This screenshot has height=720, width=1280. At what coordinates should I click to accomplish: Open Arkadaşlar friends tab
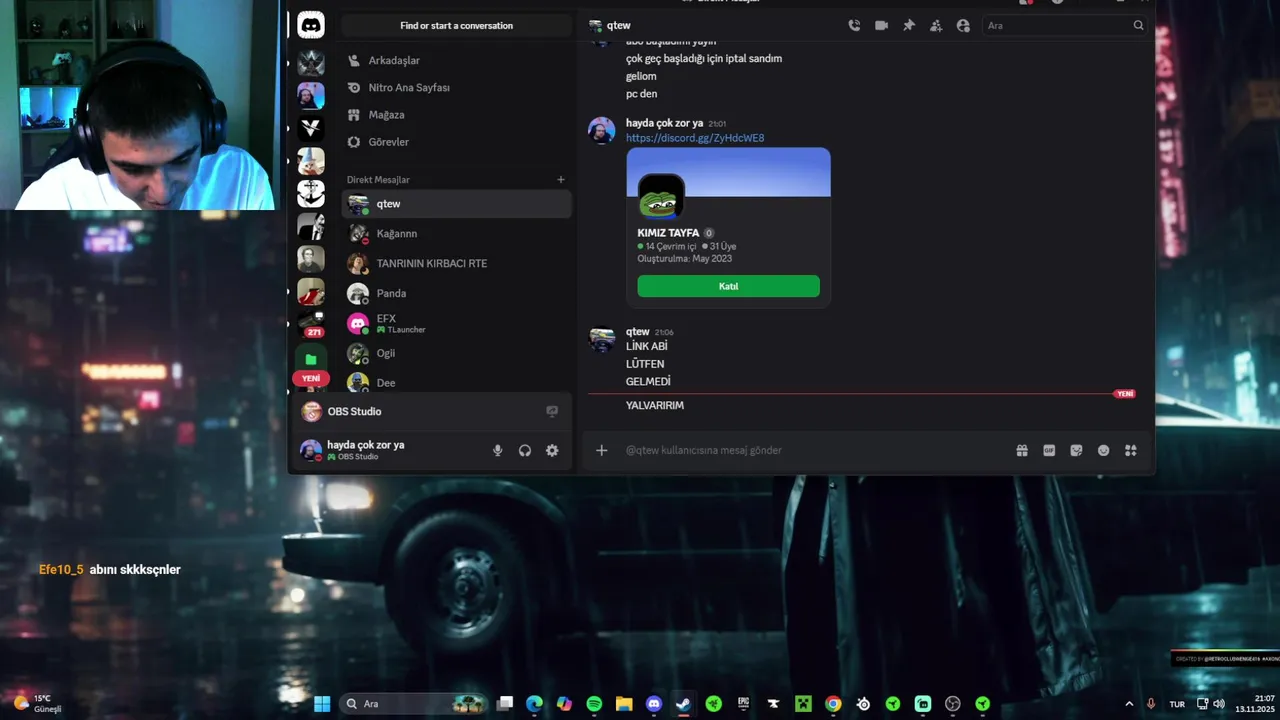point(457,61)
